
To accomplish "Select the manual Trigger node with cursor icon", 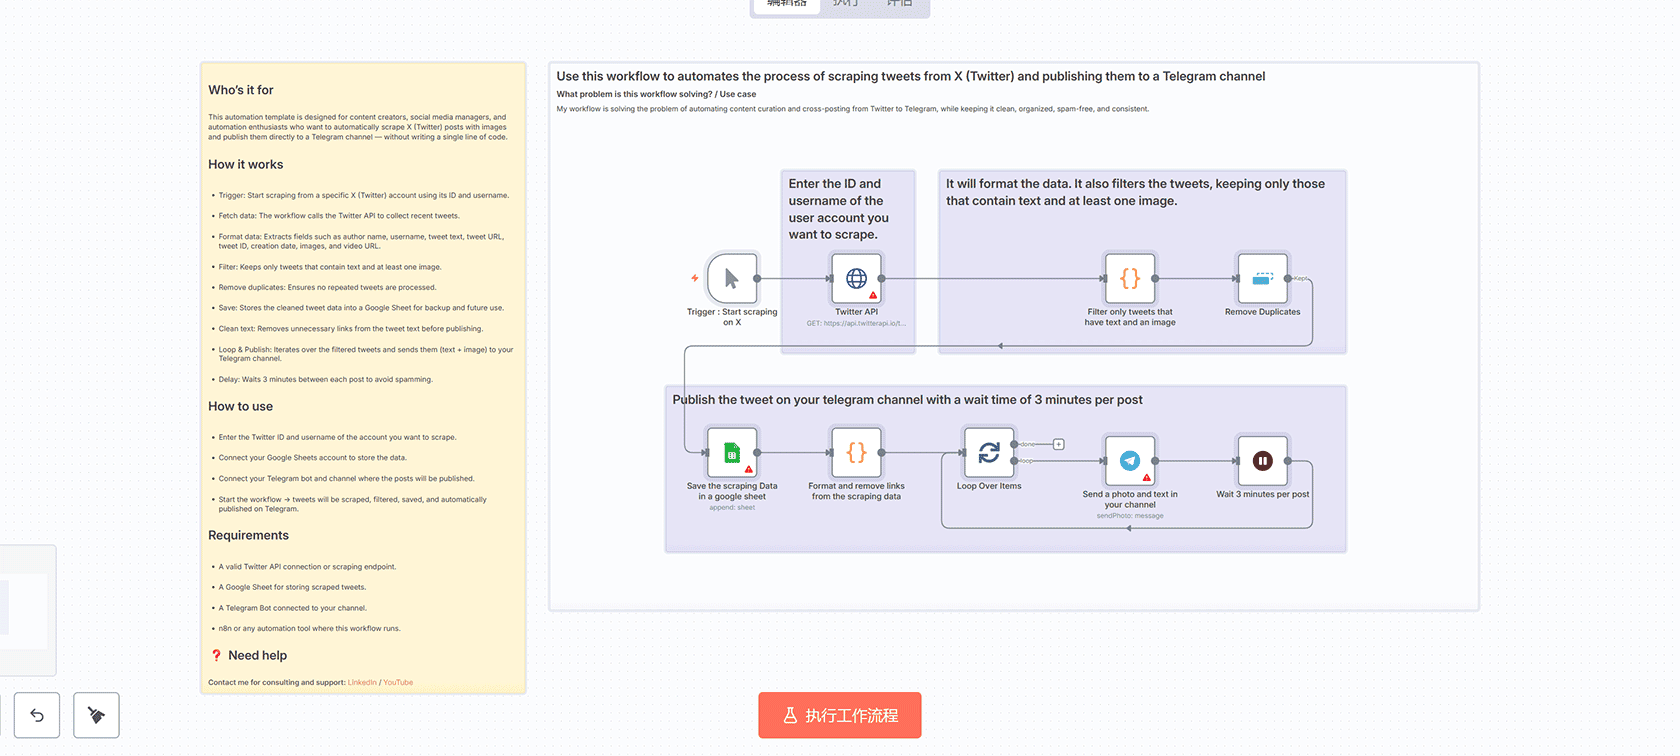I will [731, 279].
